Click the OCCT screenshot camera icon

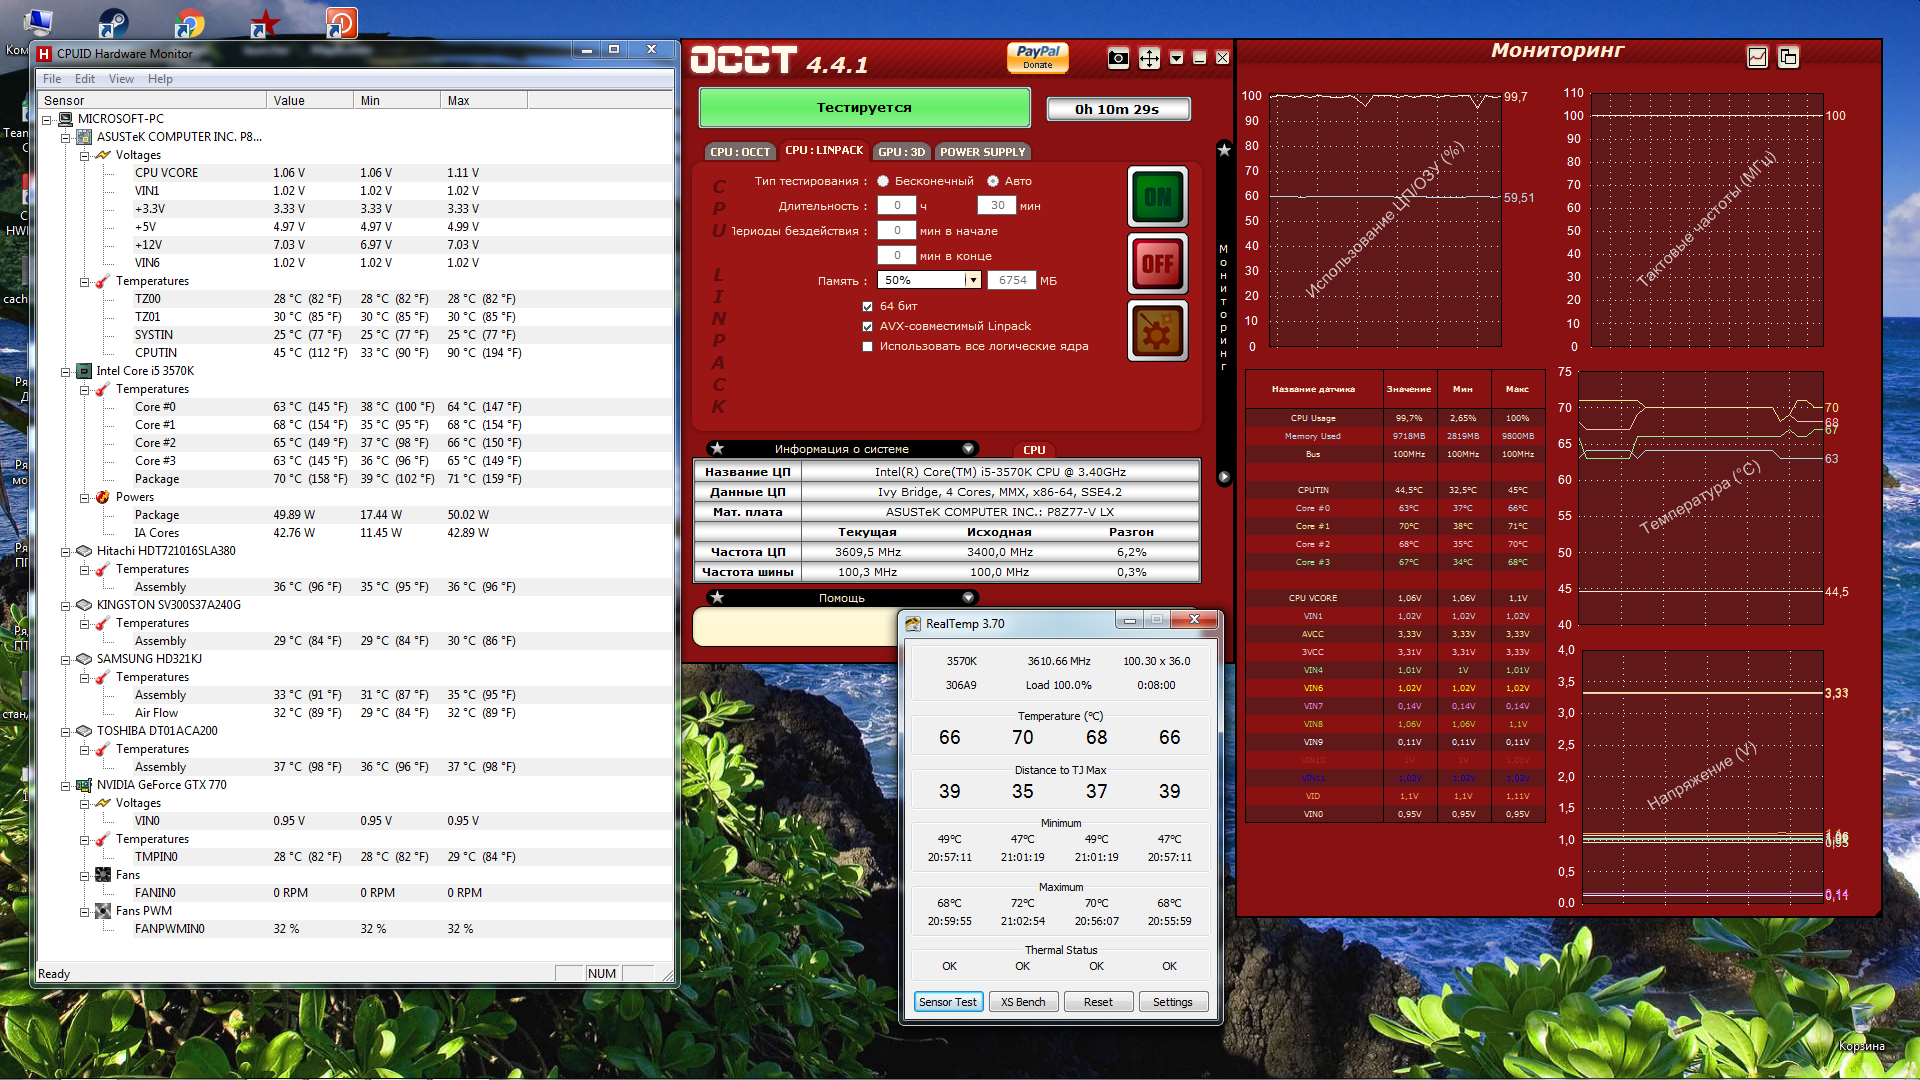coord(1118,59)
